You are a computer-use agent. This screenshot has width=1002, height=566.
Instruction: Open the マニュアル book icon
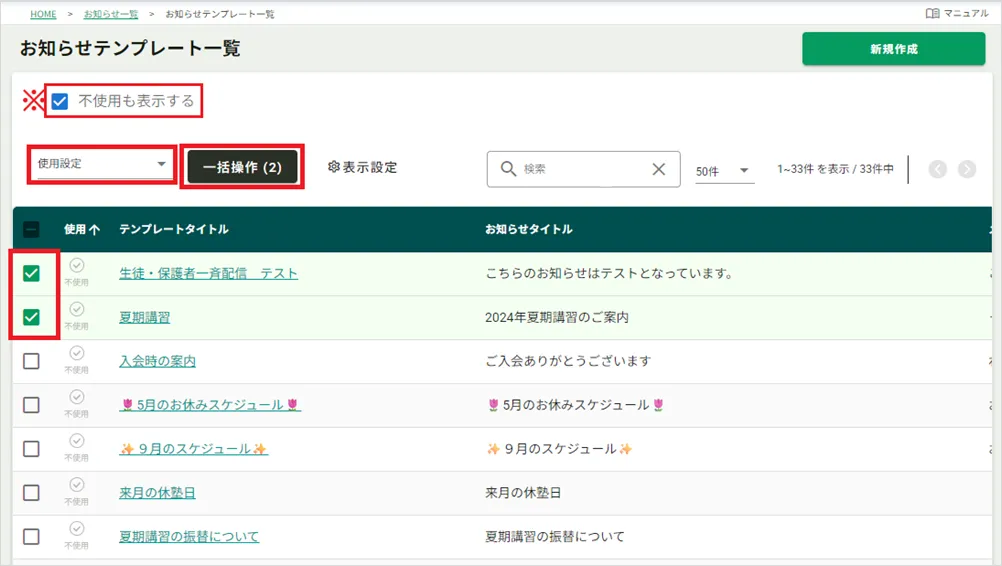point(932,13)
